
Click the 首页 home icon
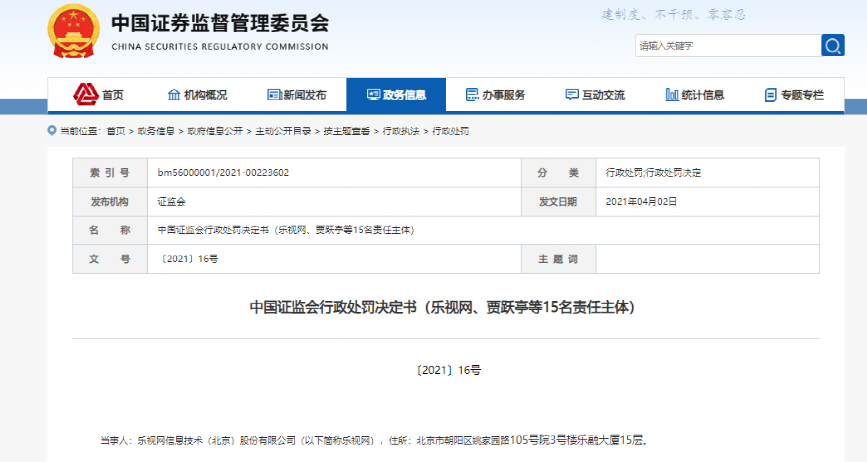(x=85, y=95)
